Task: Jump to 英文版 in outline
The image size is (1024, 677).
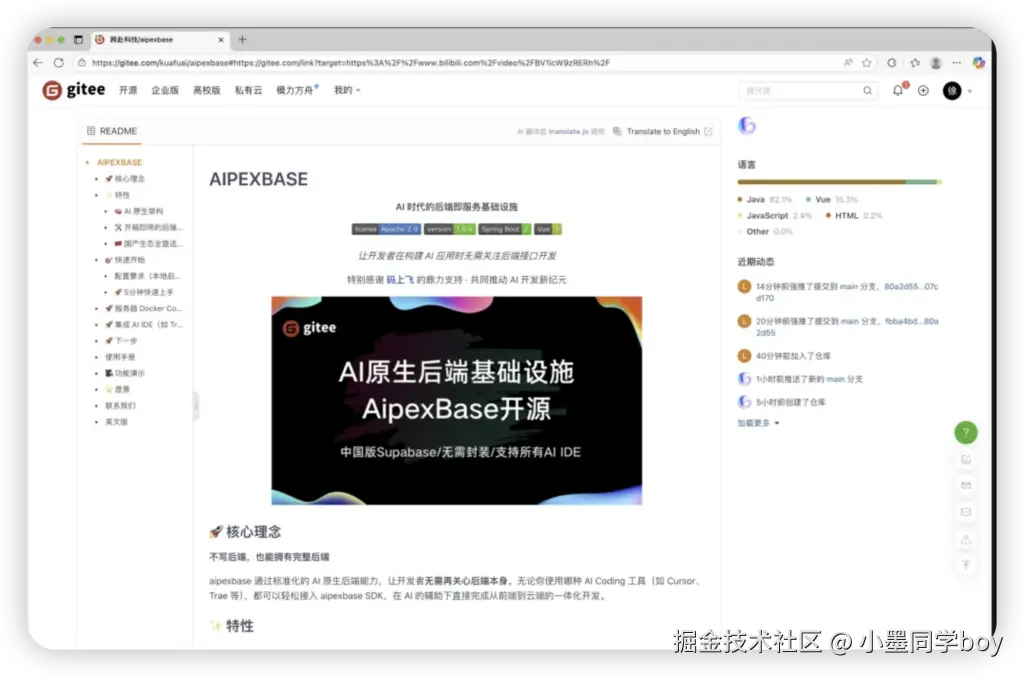Action: (117, 422)
